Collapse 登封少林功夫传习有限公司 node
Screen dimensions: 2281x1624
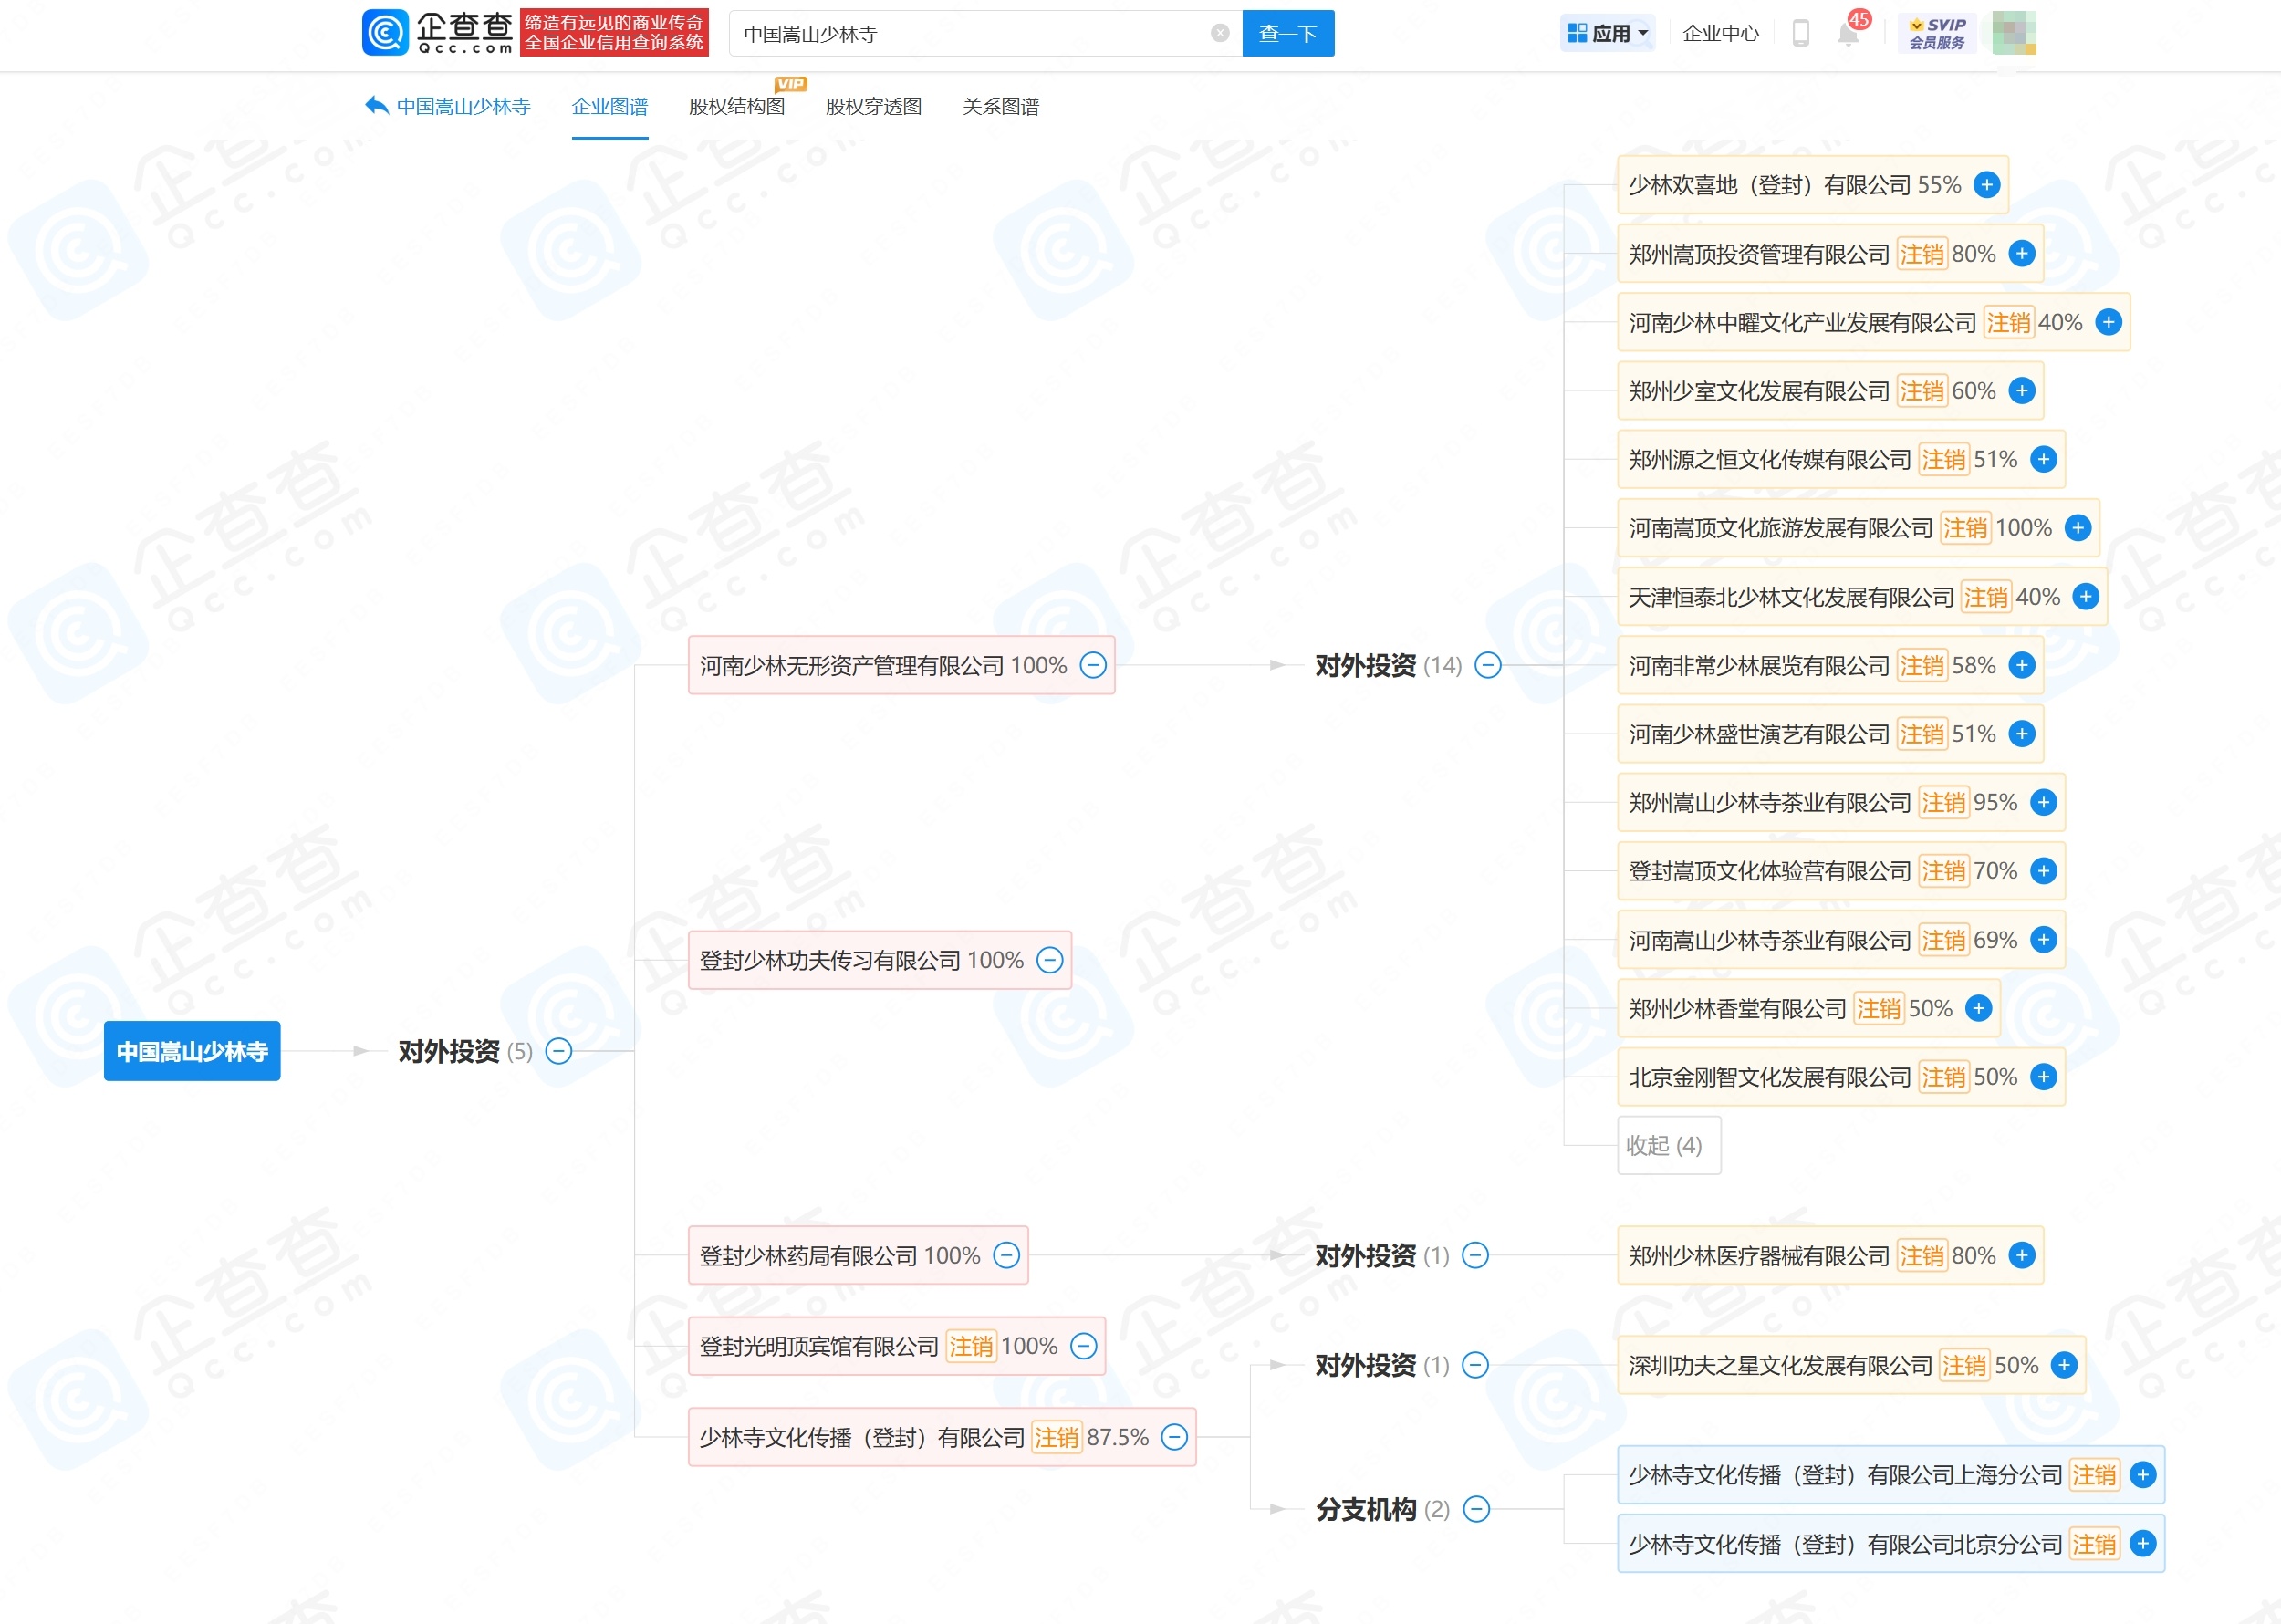pos(1049,960)
